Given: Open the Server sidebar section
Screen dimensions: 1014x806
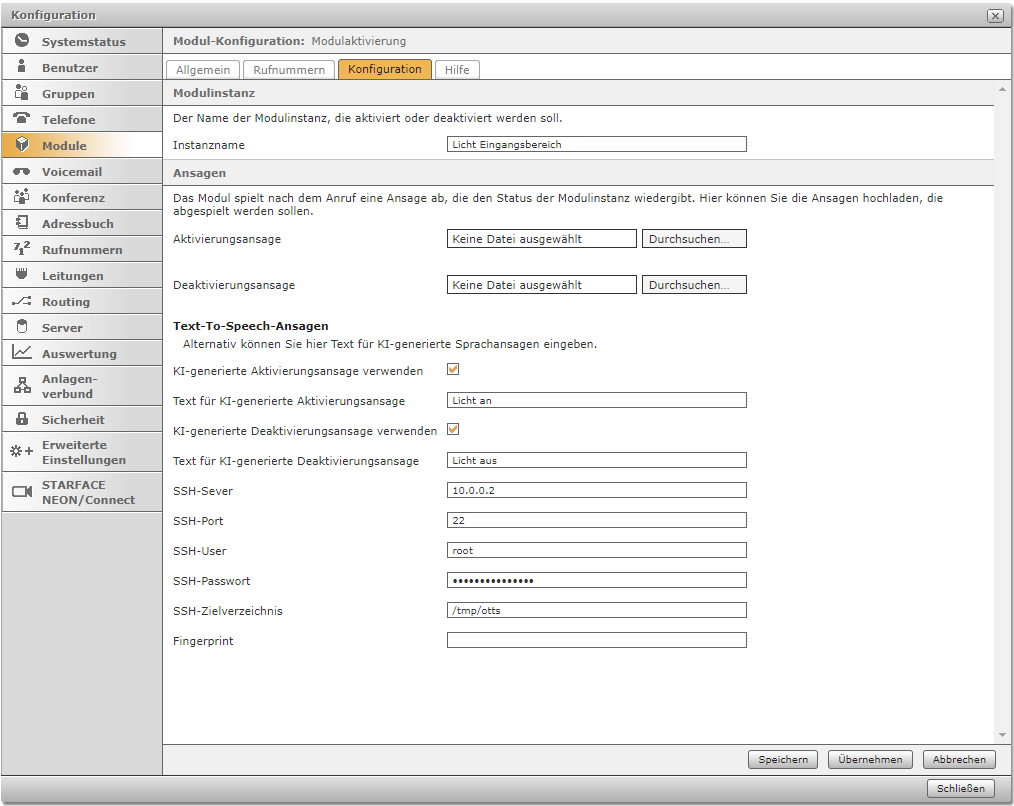Looking at the screenshot, I should point(81,327).
